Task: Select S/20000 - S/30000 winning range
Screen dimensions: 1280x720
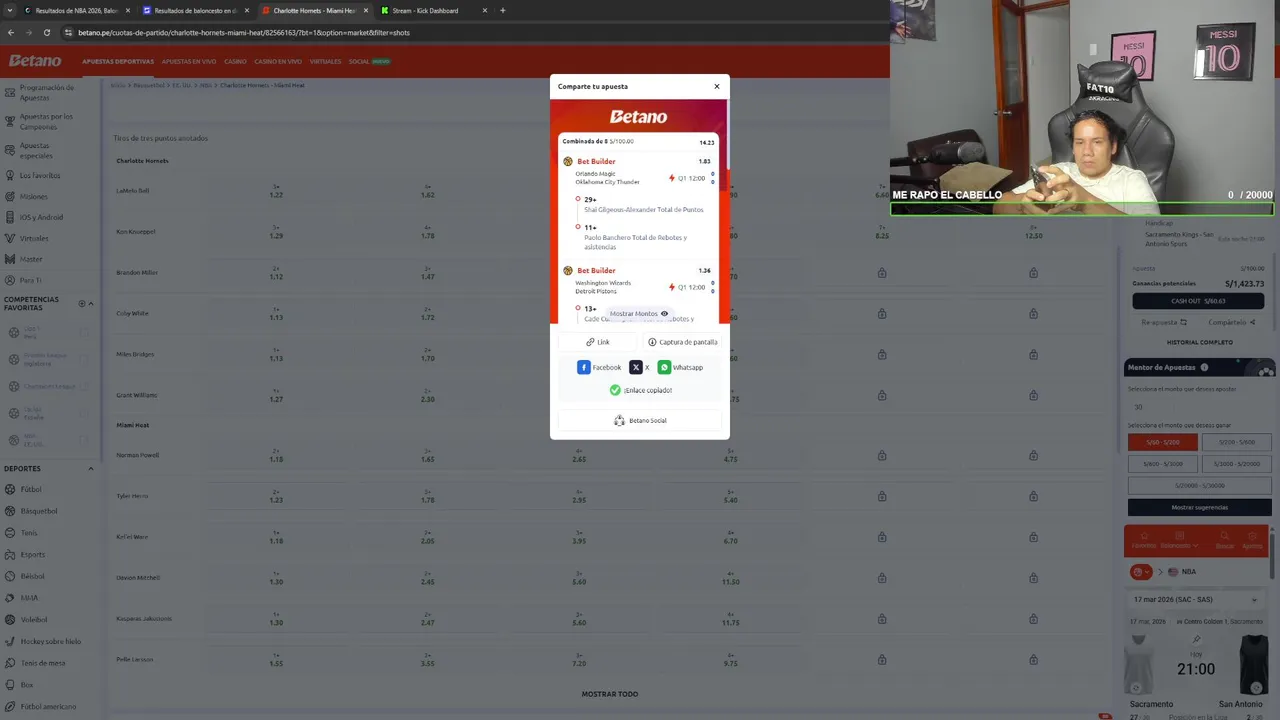Action: 1199,485
